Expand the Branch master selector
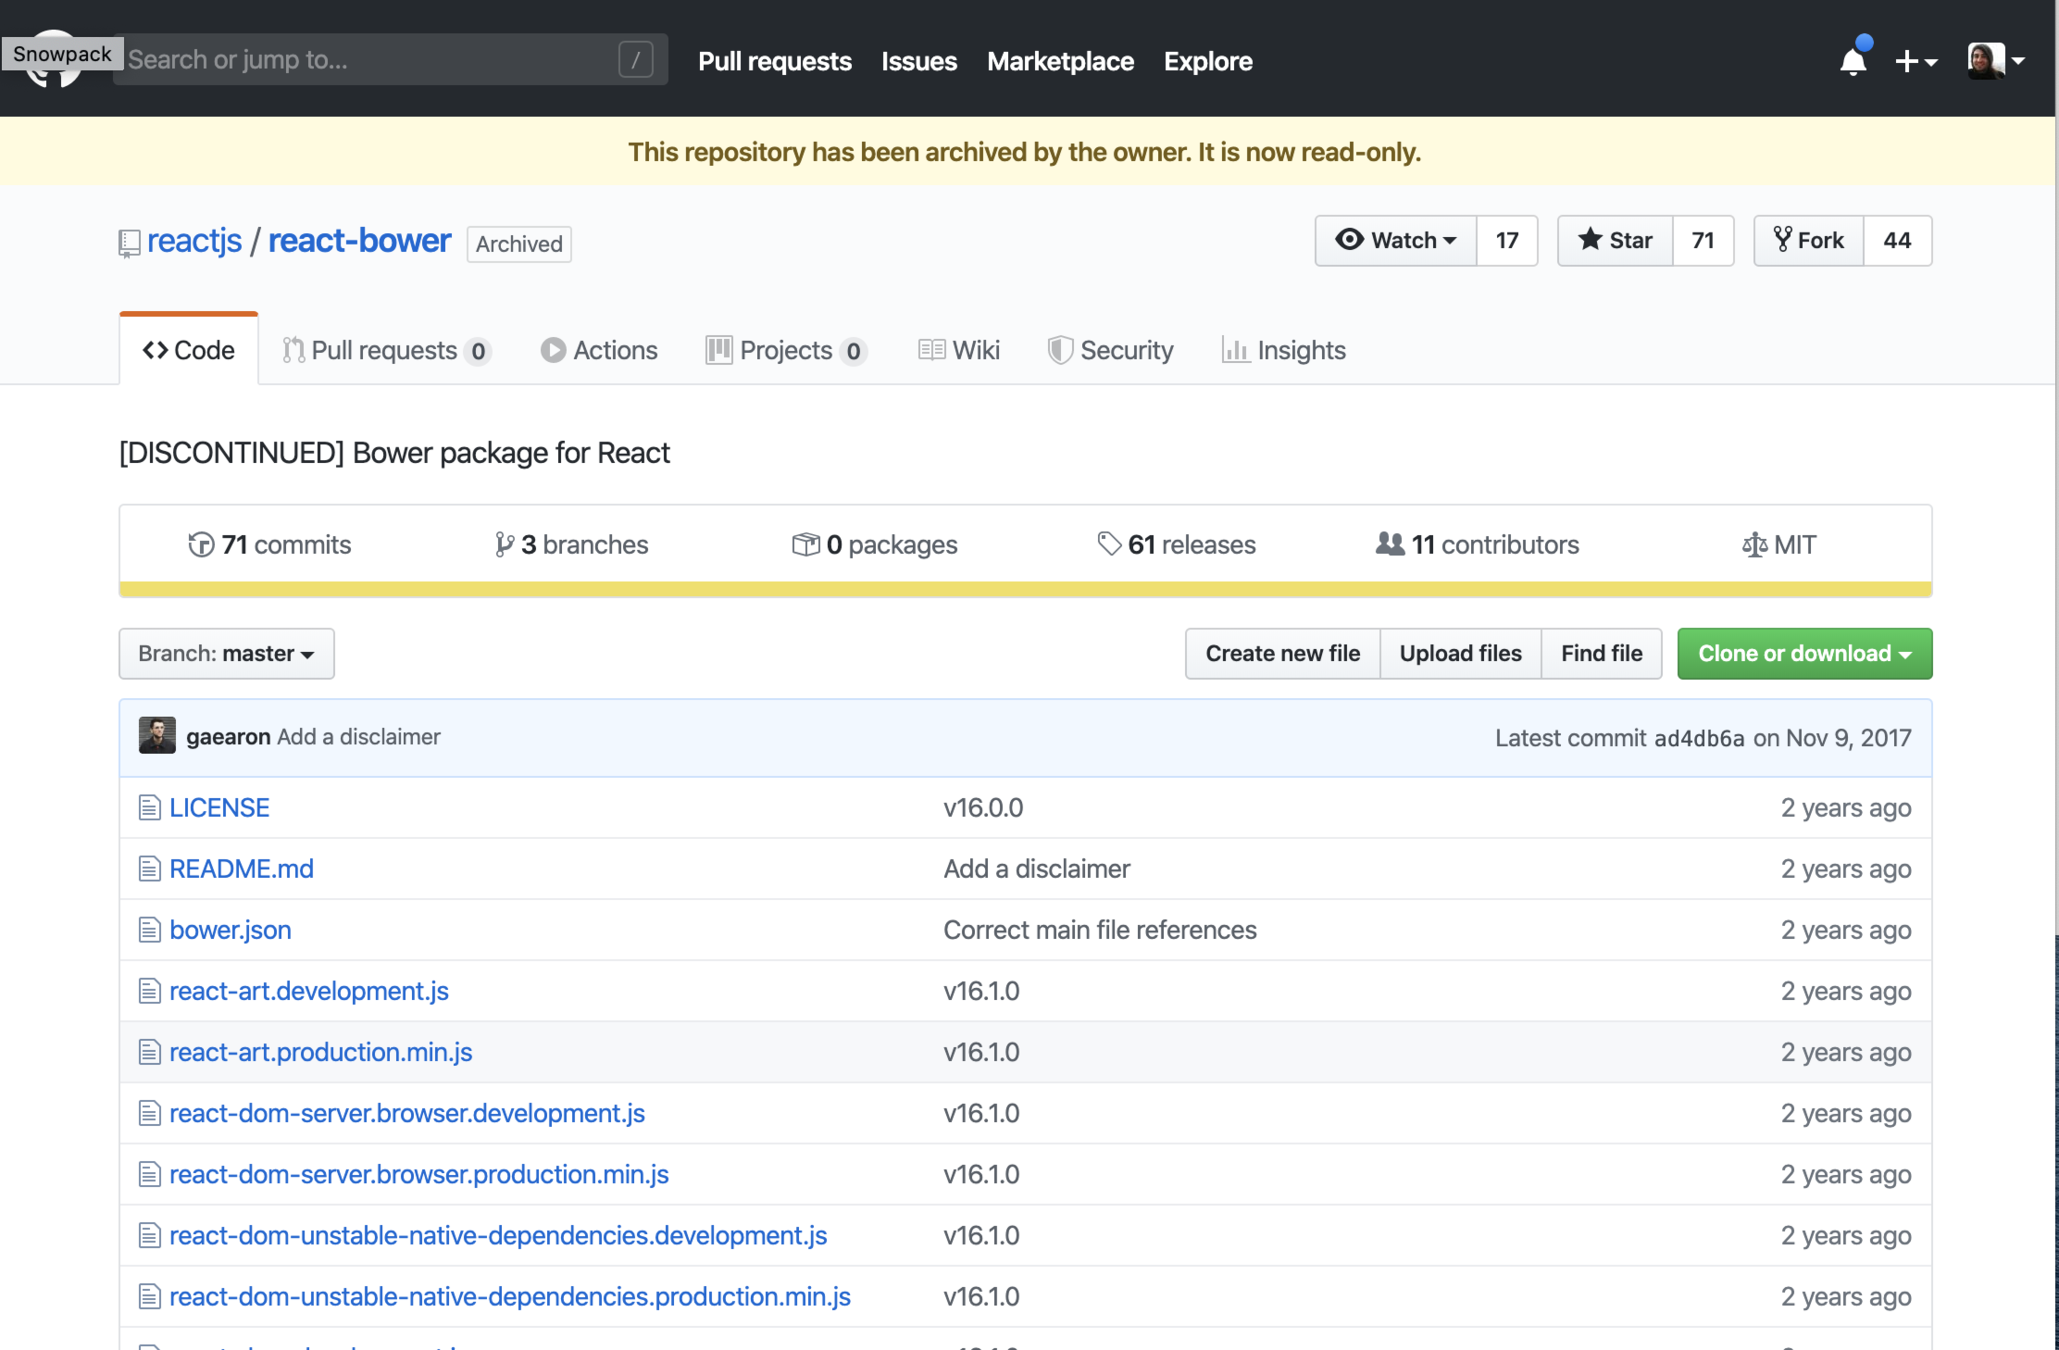The width and height of the screenshot is (2059, 1350). [227, 653]
